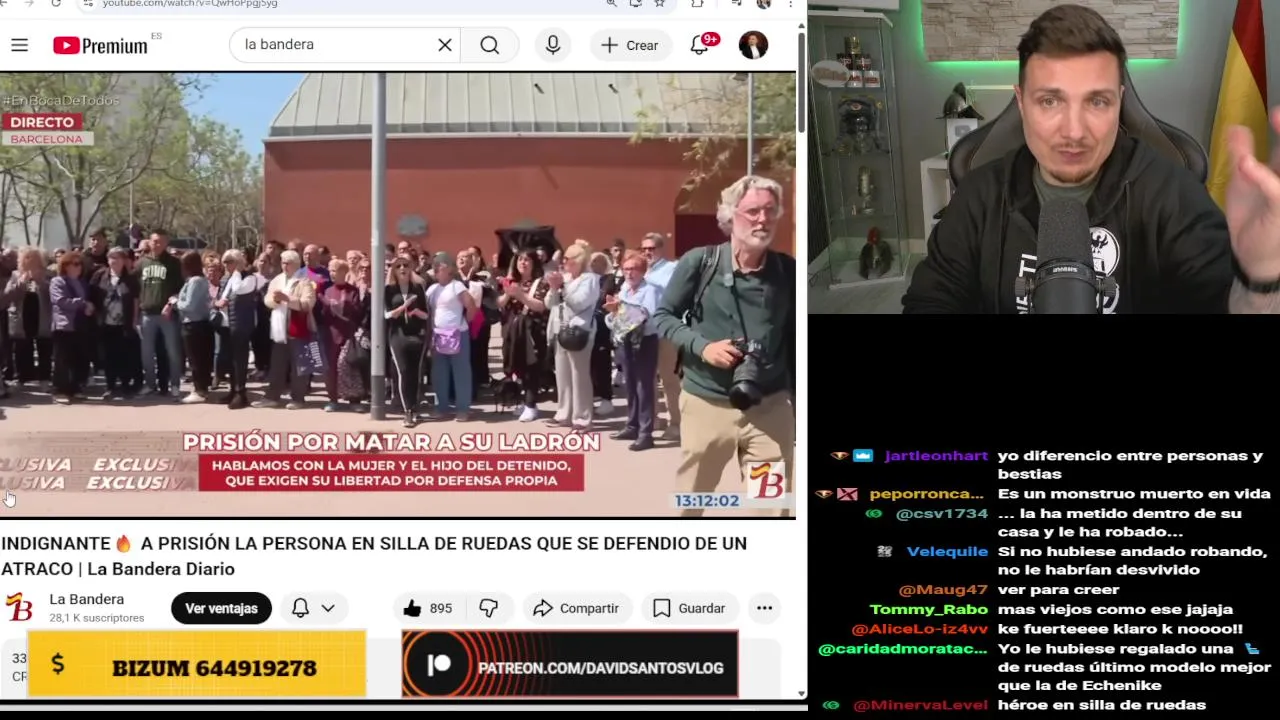Select chat username 'peporronca...'
1280x720 pixels.
(927, 494)
